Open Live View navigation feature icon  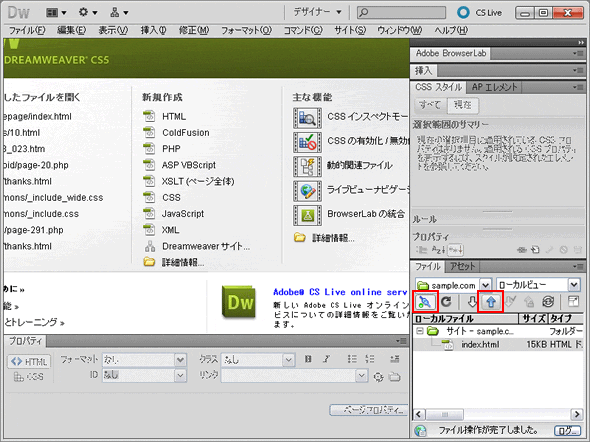[307, 191]
